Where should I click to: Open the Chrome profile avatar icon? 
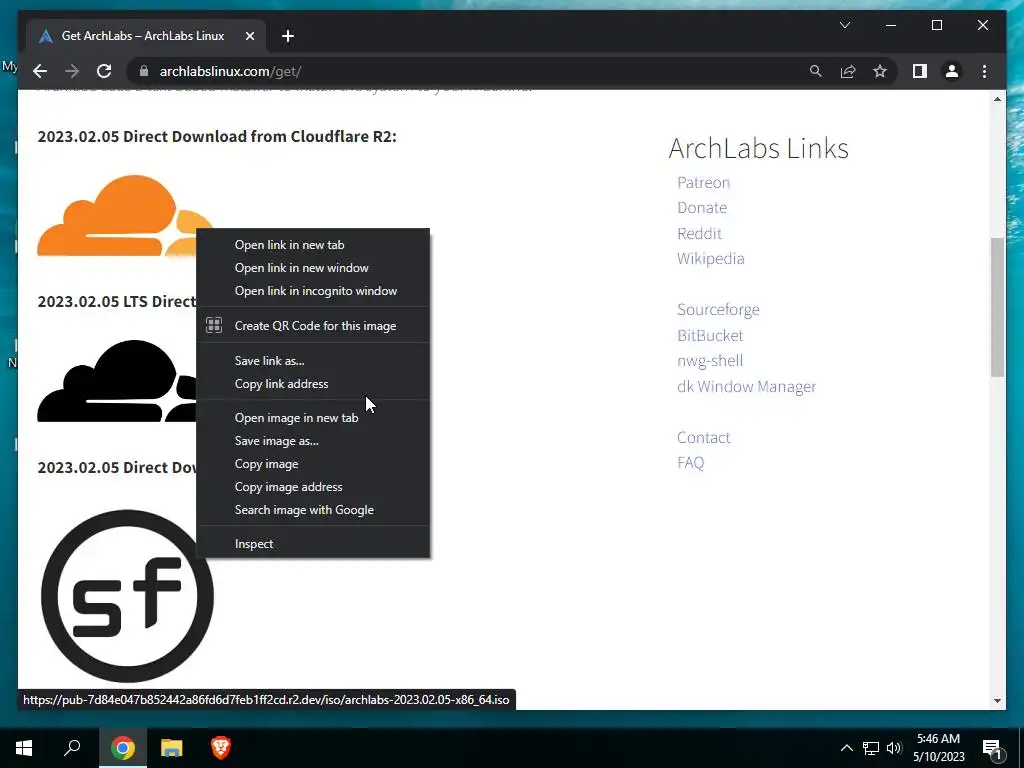(952, 71)
